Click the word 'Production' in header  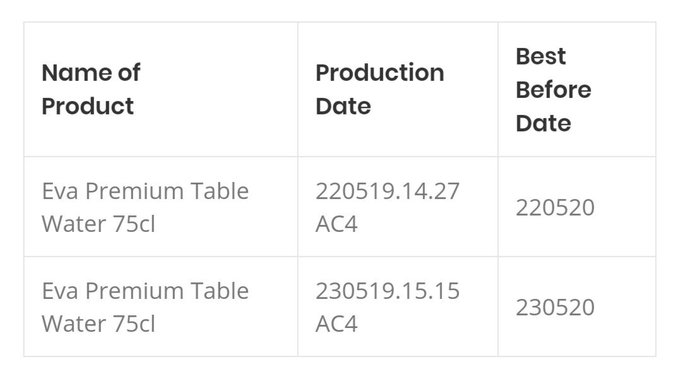click(x=380, y=72)
